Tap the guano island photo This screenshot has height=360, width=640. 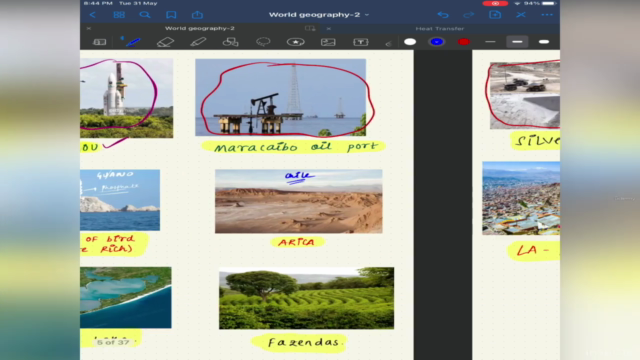pos(120,200)
